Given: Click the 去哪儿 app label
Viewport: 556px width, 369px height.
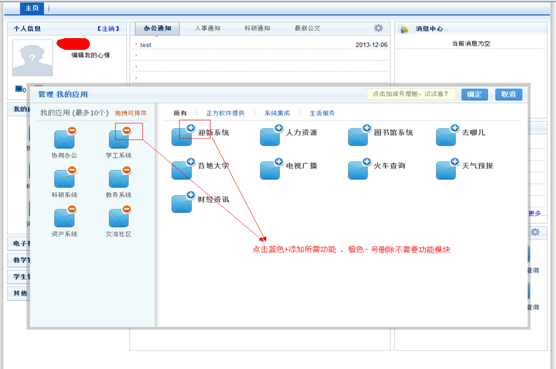Looking at the screenshot, I should pos(473,133).
